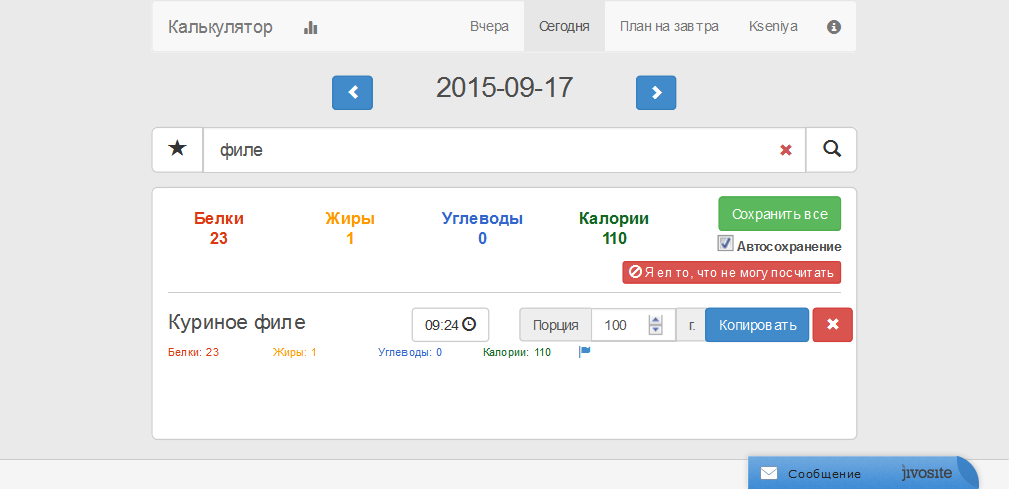Go to next day with right arrow
Image resolution: width=1009 pixels, height=489 pixels.
656,93
